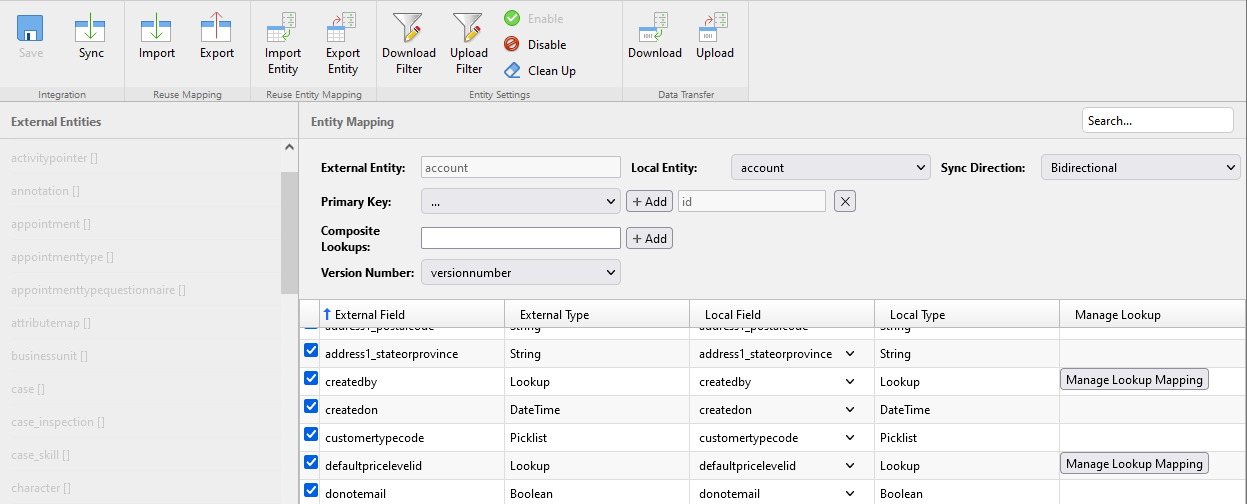This screenshot has height=504, width=1247.
Task: Toggle the customertypecode row checkbox
Action: pyautogui.click(x=311, y=436)
